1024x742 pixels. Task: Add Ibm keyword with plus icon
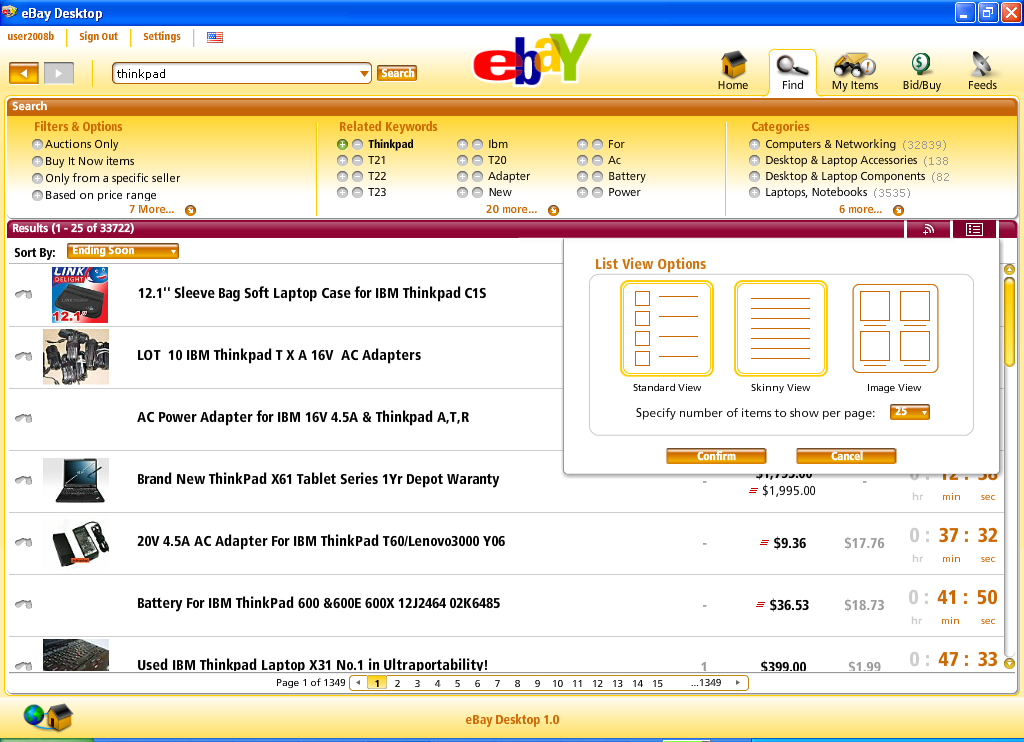pos(462,144)
